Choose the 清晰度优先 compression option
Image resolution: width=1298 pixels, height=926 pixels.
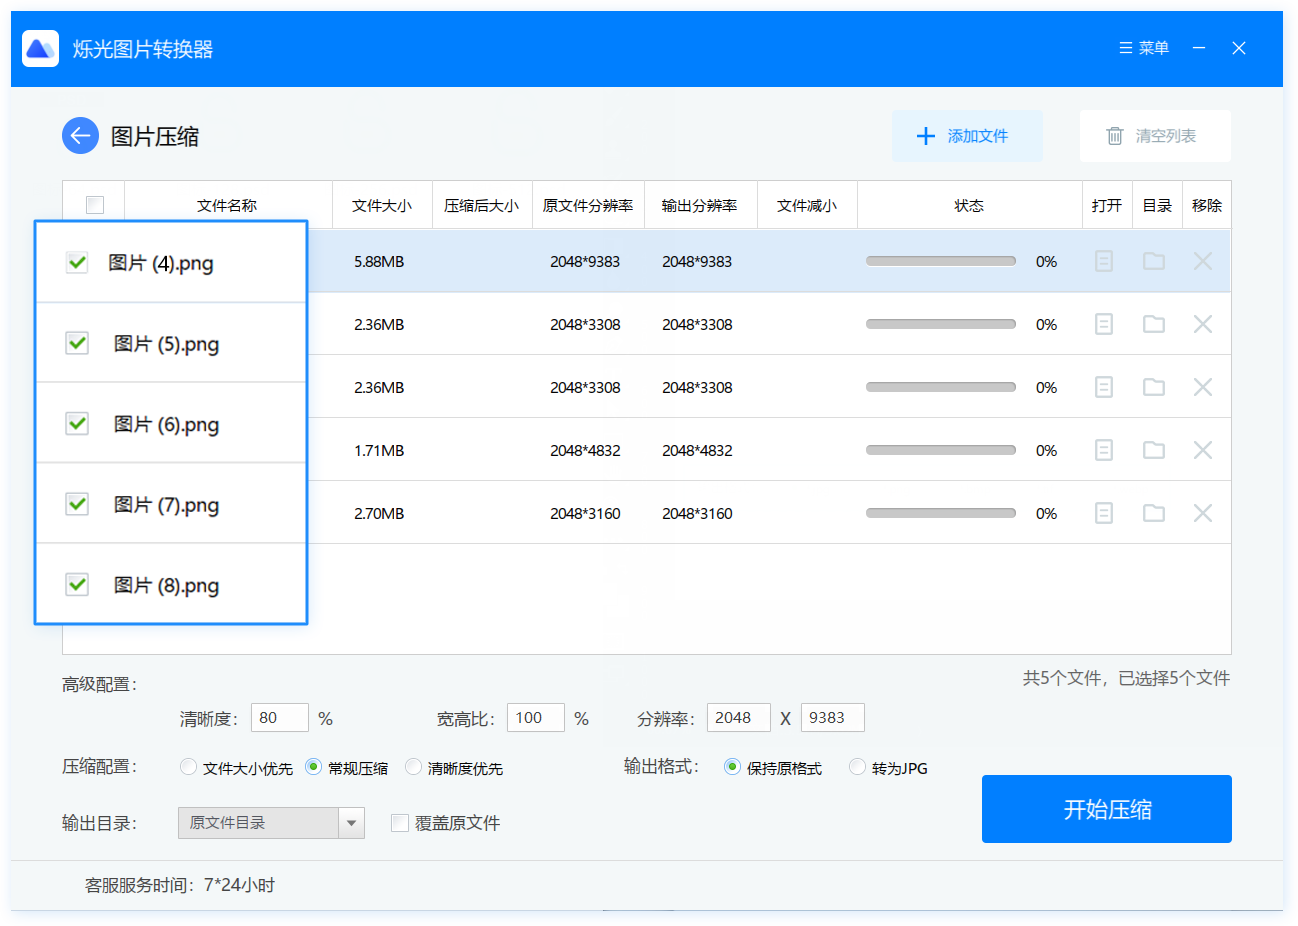pyautogui.click(x=413, y=767)
